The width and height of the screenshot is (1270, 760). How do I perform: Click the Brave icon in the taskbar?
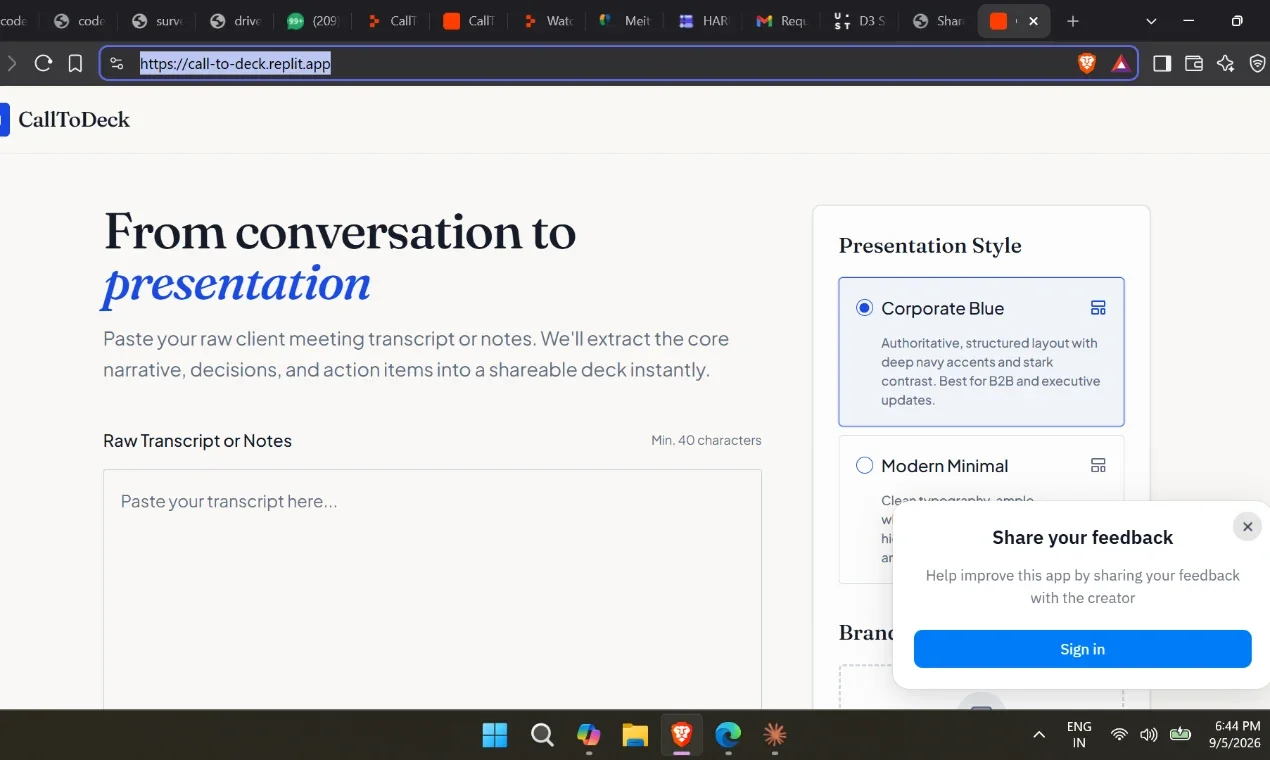click(682, 735)
